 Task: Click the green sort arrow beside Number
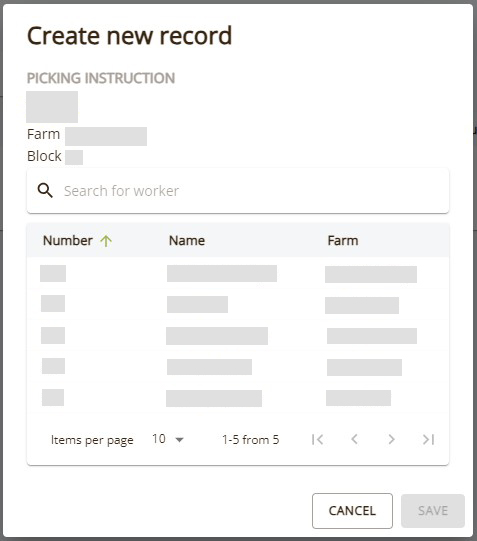tap(106, 240)
